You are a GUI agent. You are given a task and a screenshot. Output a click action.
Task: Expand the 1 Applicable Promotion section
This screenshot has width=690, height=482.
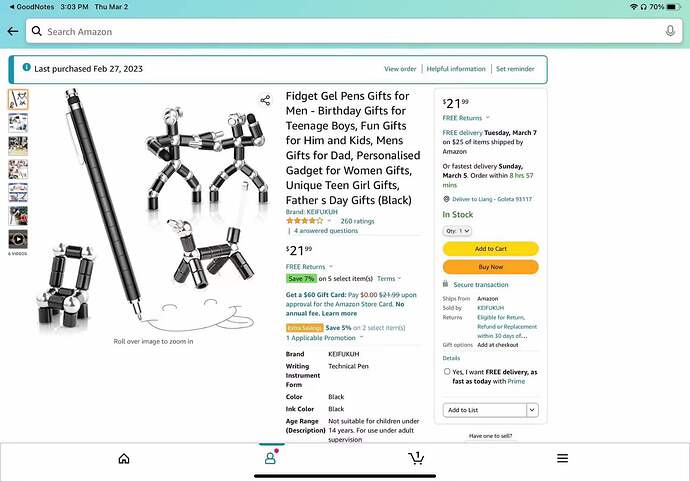pyautogui.click(x=325, y=338)
